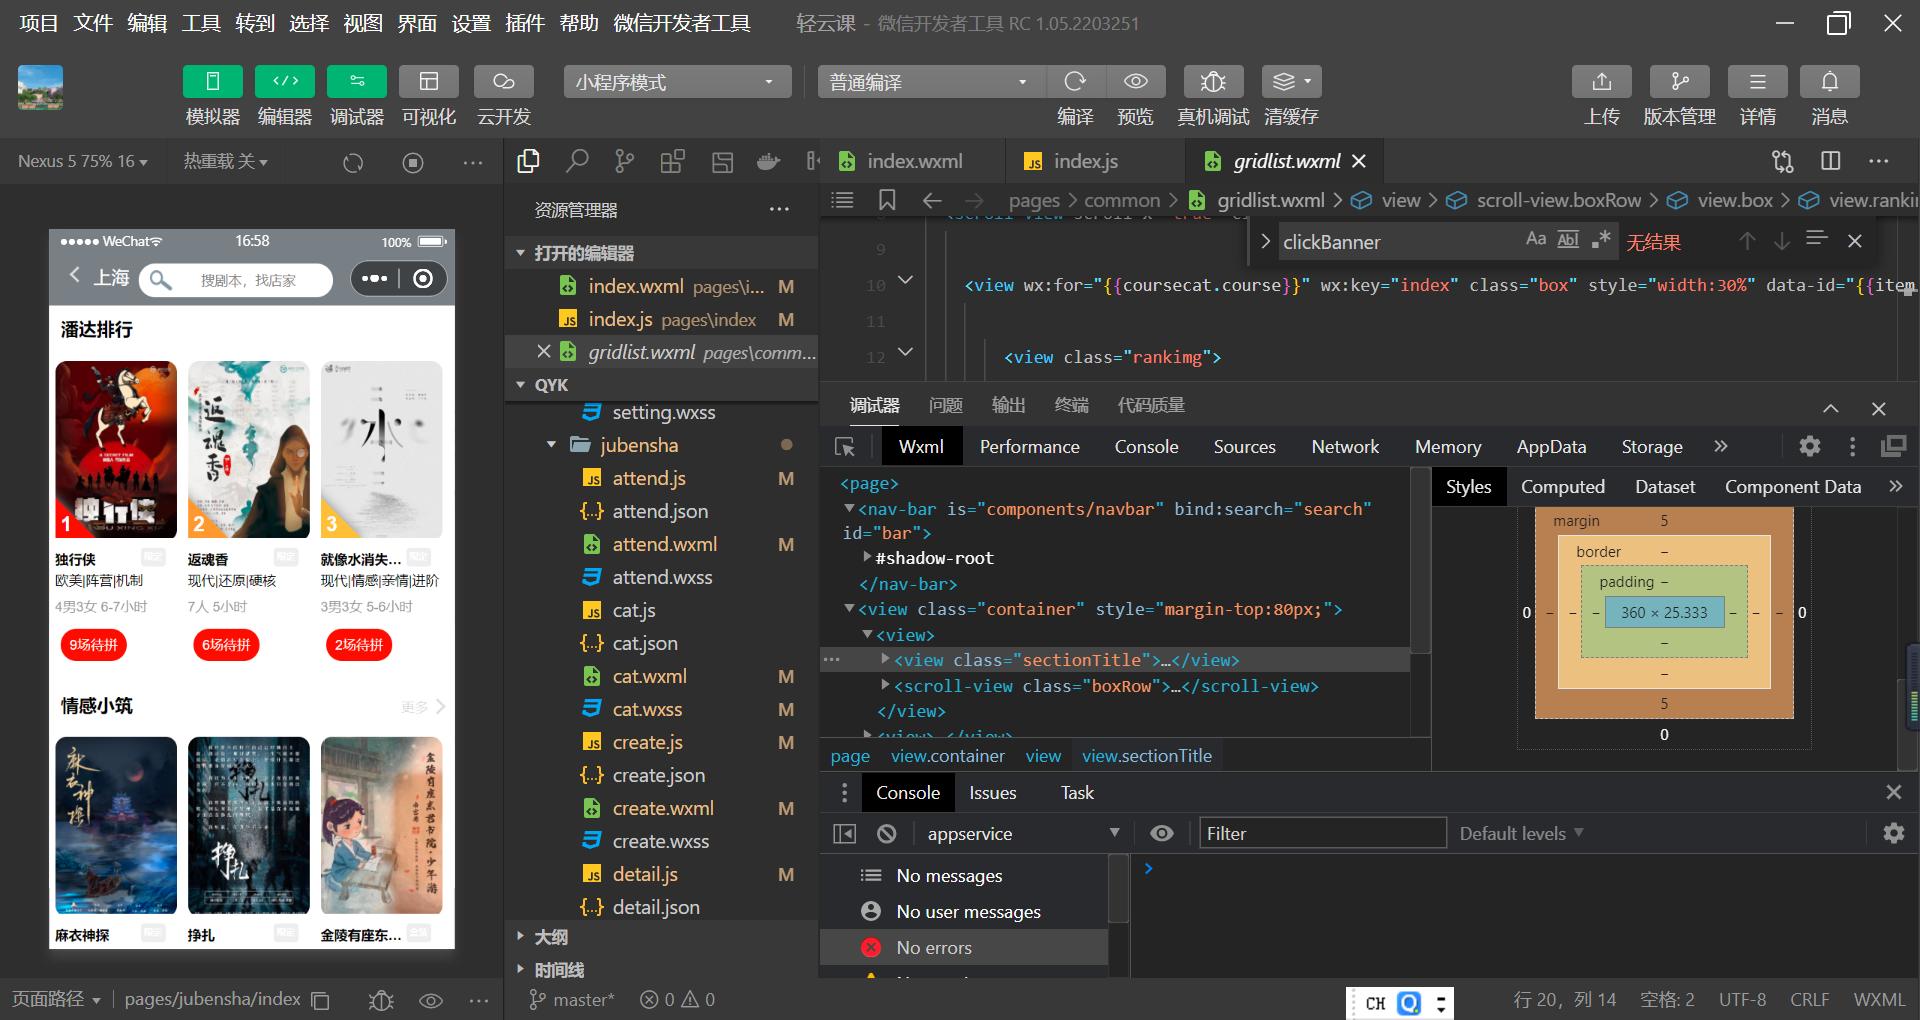1920x1020 pixels.
Task: Clear console with the ban icon
Action: point(886,833)
